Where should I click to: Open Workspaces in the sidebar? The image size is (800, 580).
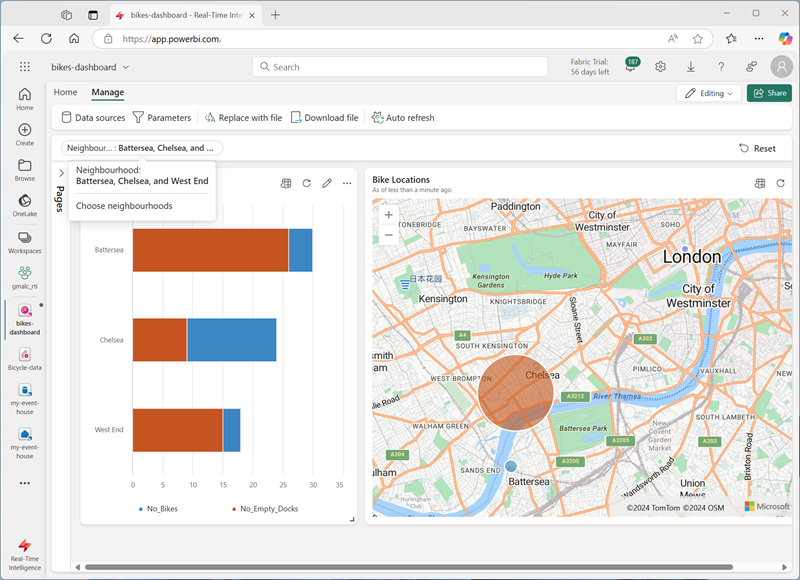pos(24,242)
